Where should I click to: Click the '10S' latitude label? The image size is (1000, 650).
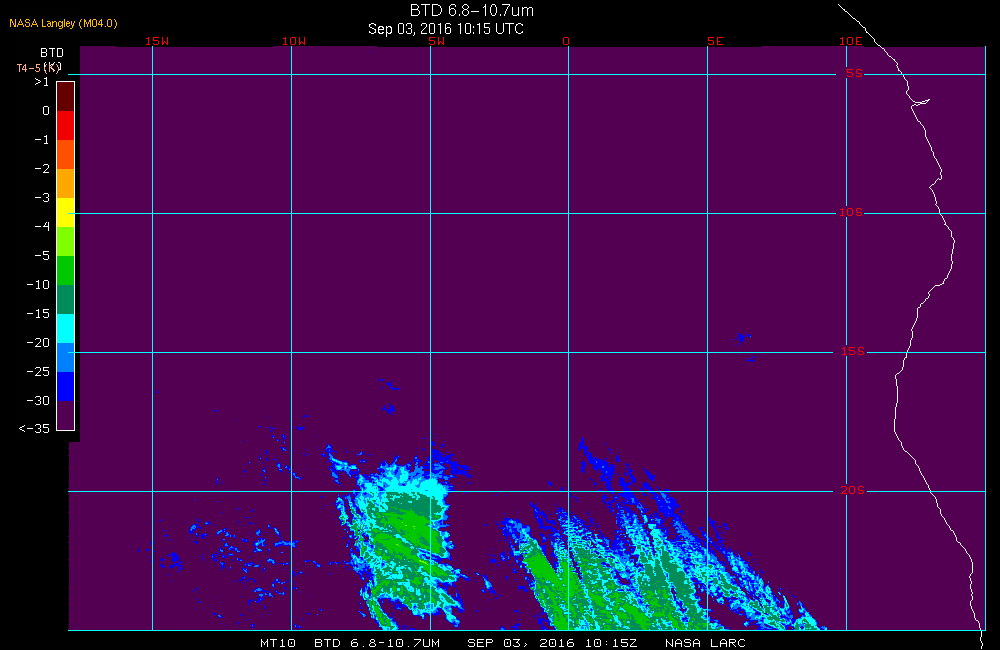[850, 212]
